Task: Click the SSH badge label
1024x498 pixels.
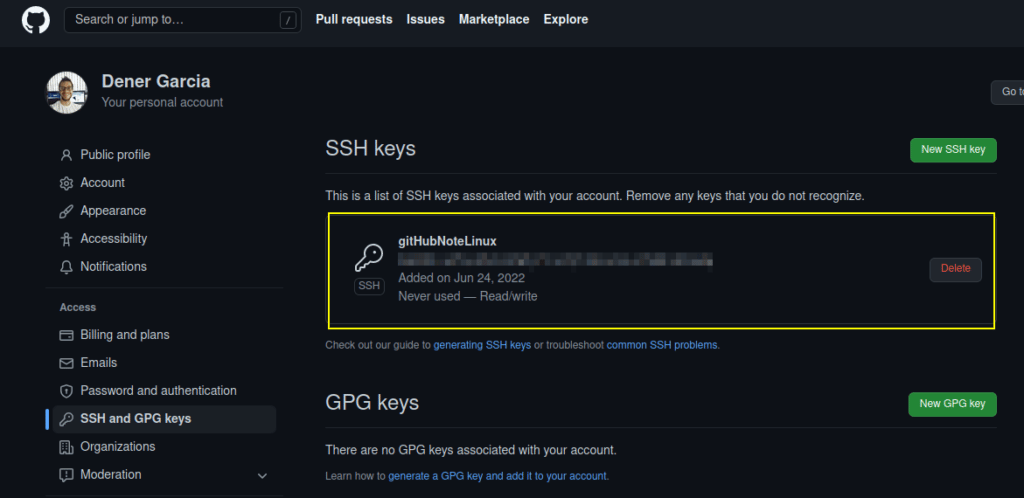Action: point(369,287)
